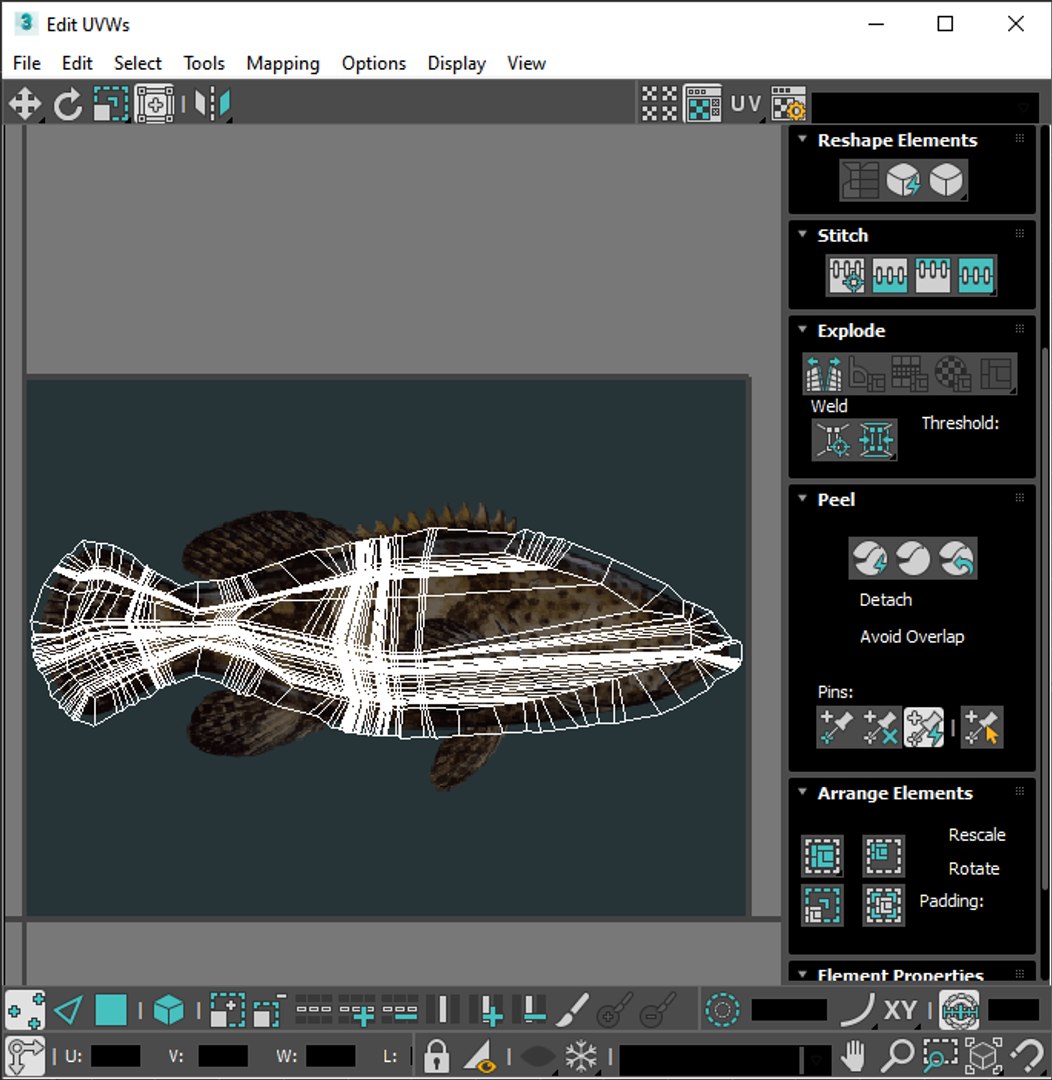1052x1080 pixels.
Task: Activate the Freeform mode tool
Action: (x=154, y=105)
